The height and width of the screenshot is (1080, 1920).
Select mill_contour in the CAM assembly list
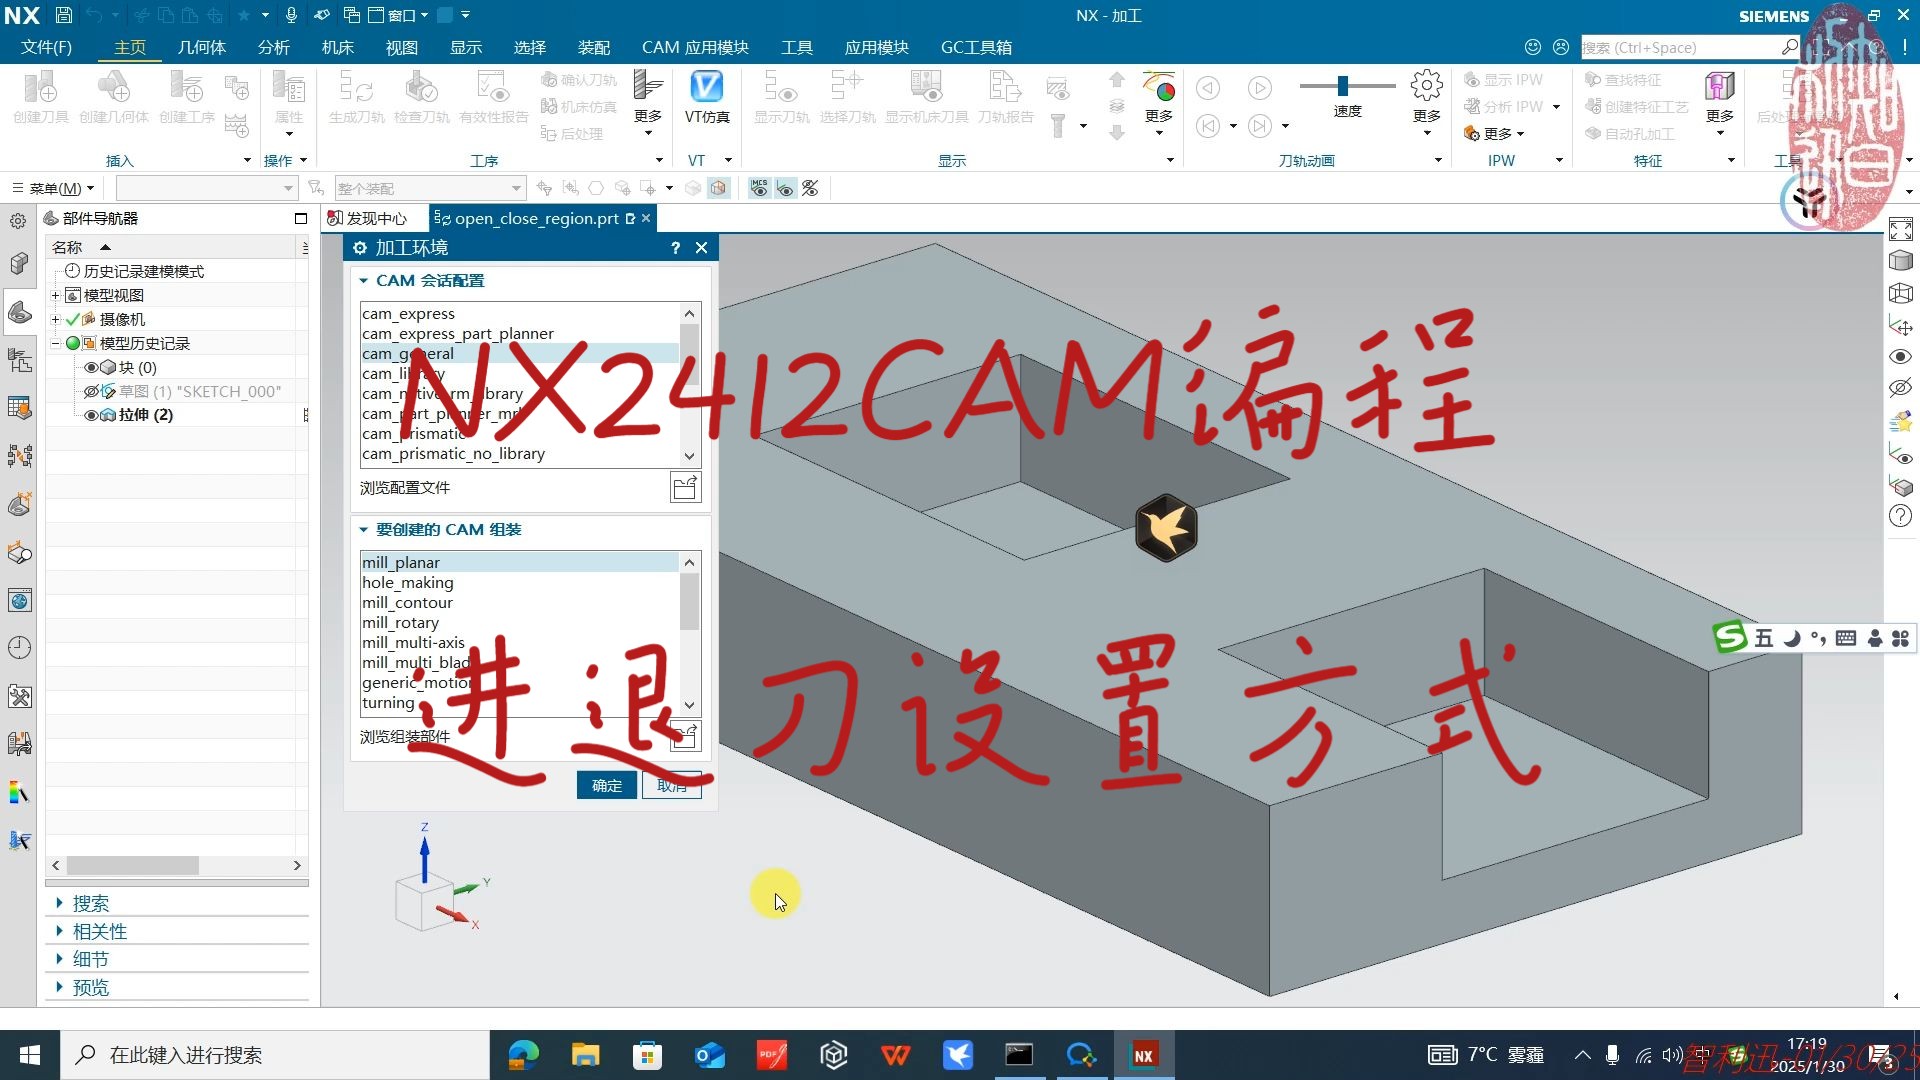pos(408,602)
